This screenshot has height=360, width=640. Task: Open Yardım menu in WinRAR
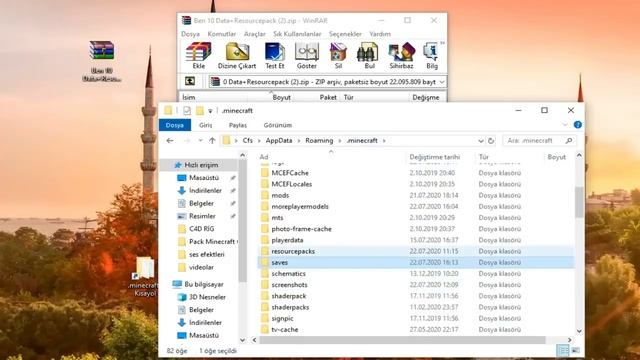(380, 34)
